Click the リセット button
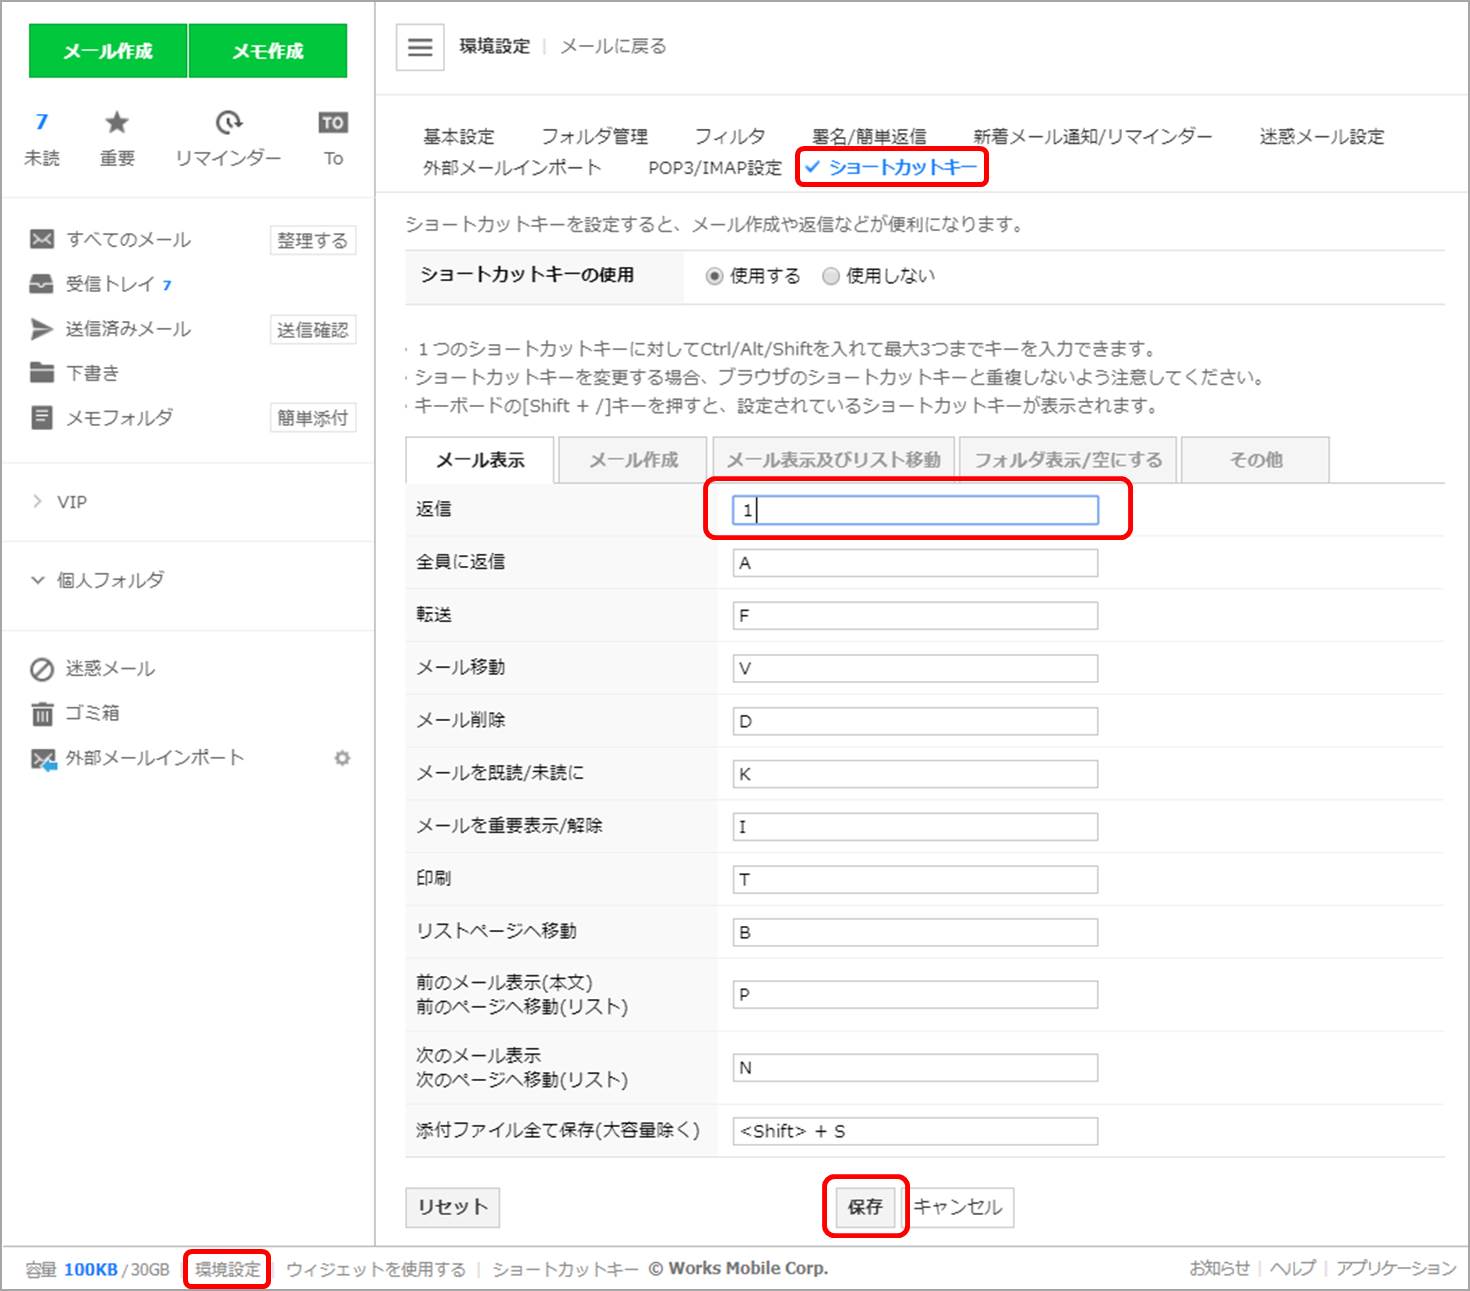 452,1207
